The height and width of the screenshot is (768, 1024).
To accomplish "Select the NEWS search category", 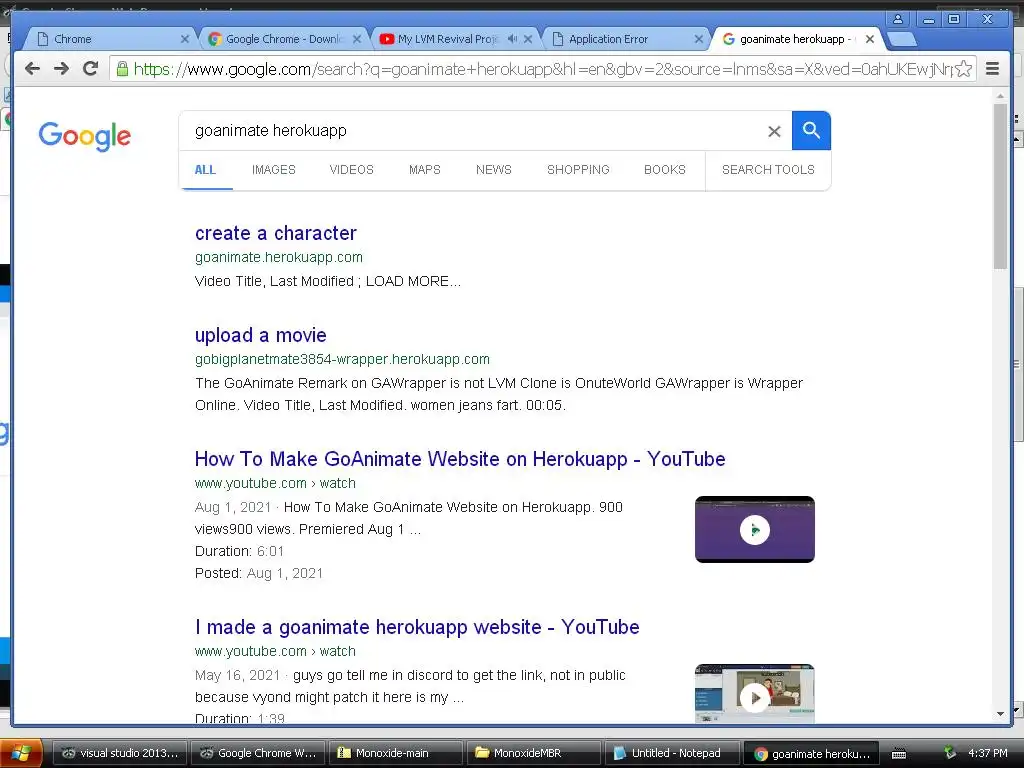I will coord(494,170).
